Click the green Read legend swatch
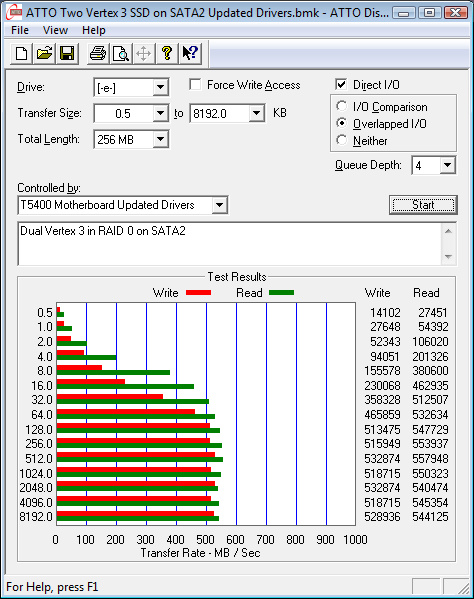The image size is (474, 599). (281, 293)
